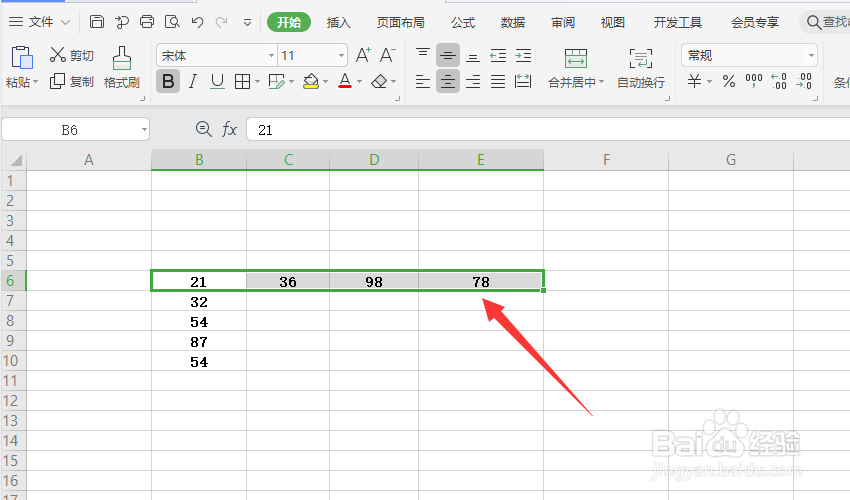Apply cell borders icon
Image resolution: width=850 pixels, height=500 pixels.
click(242, 81)
